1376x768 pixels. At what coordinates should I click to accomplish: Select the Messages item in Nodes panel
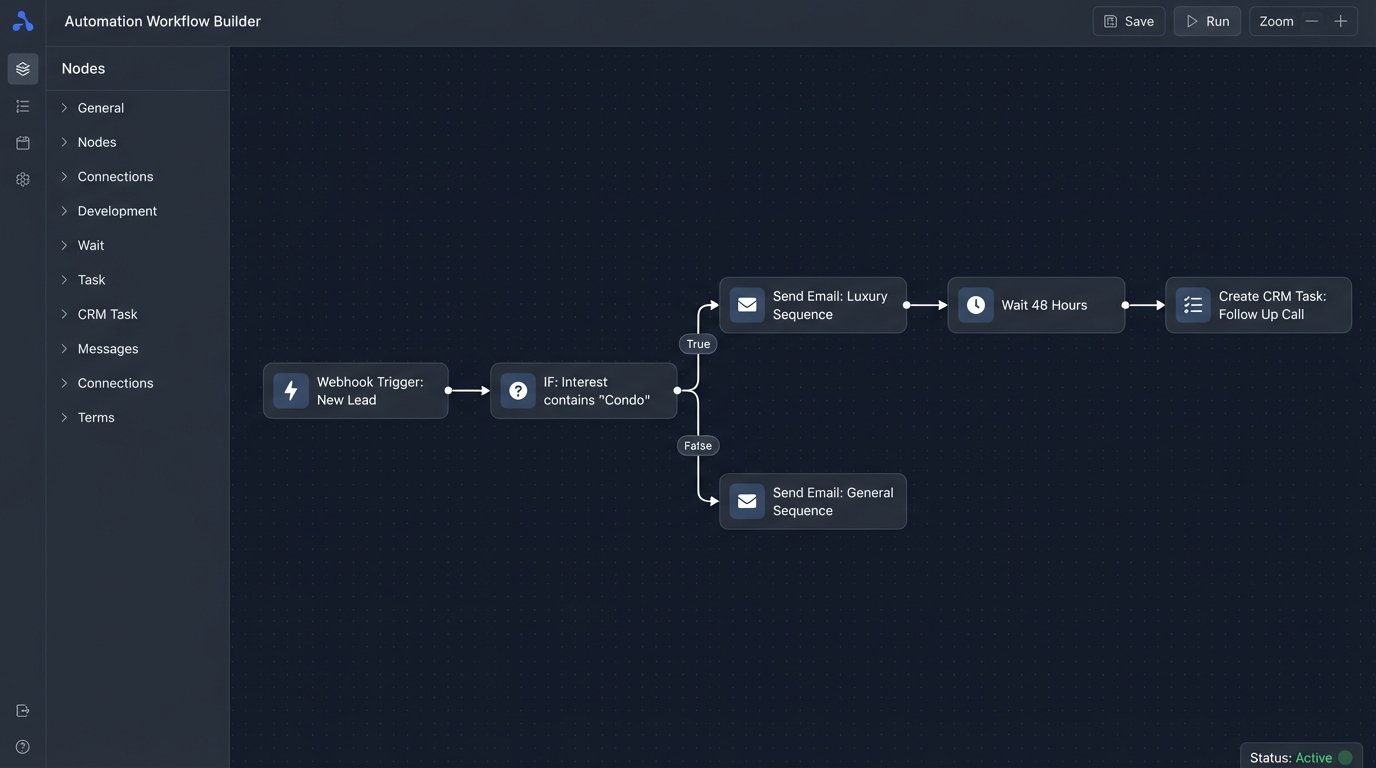tap(108, 349)
